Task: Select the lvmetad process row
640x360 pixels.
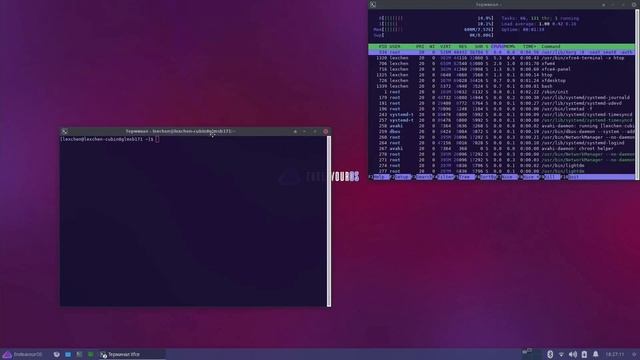Action: click(501, 109)
